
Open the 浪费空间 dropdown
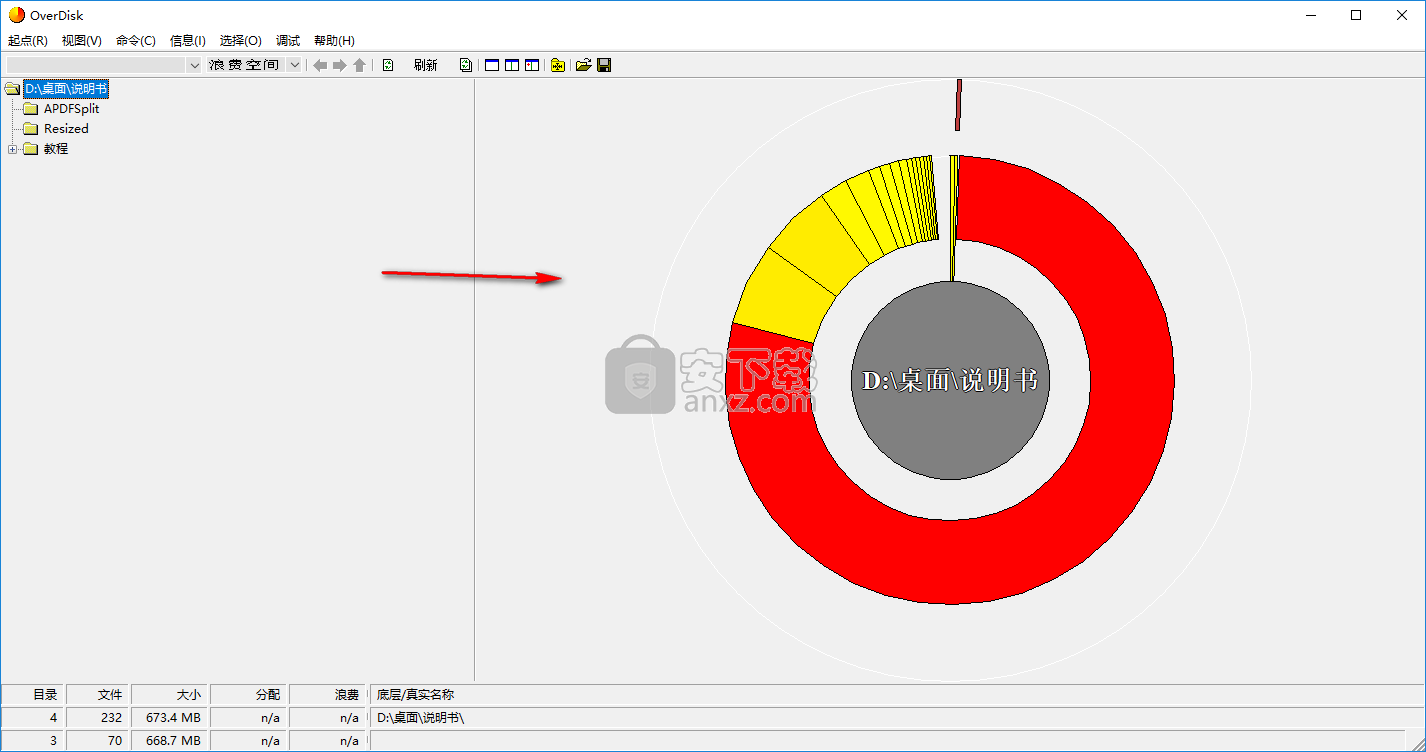(x=294, y=65)
